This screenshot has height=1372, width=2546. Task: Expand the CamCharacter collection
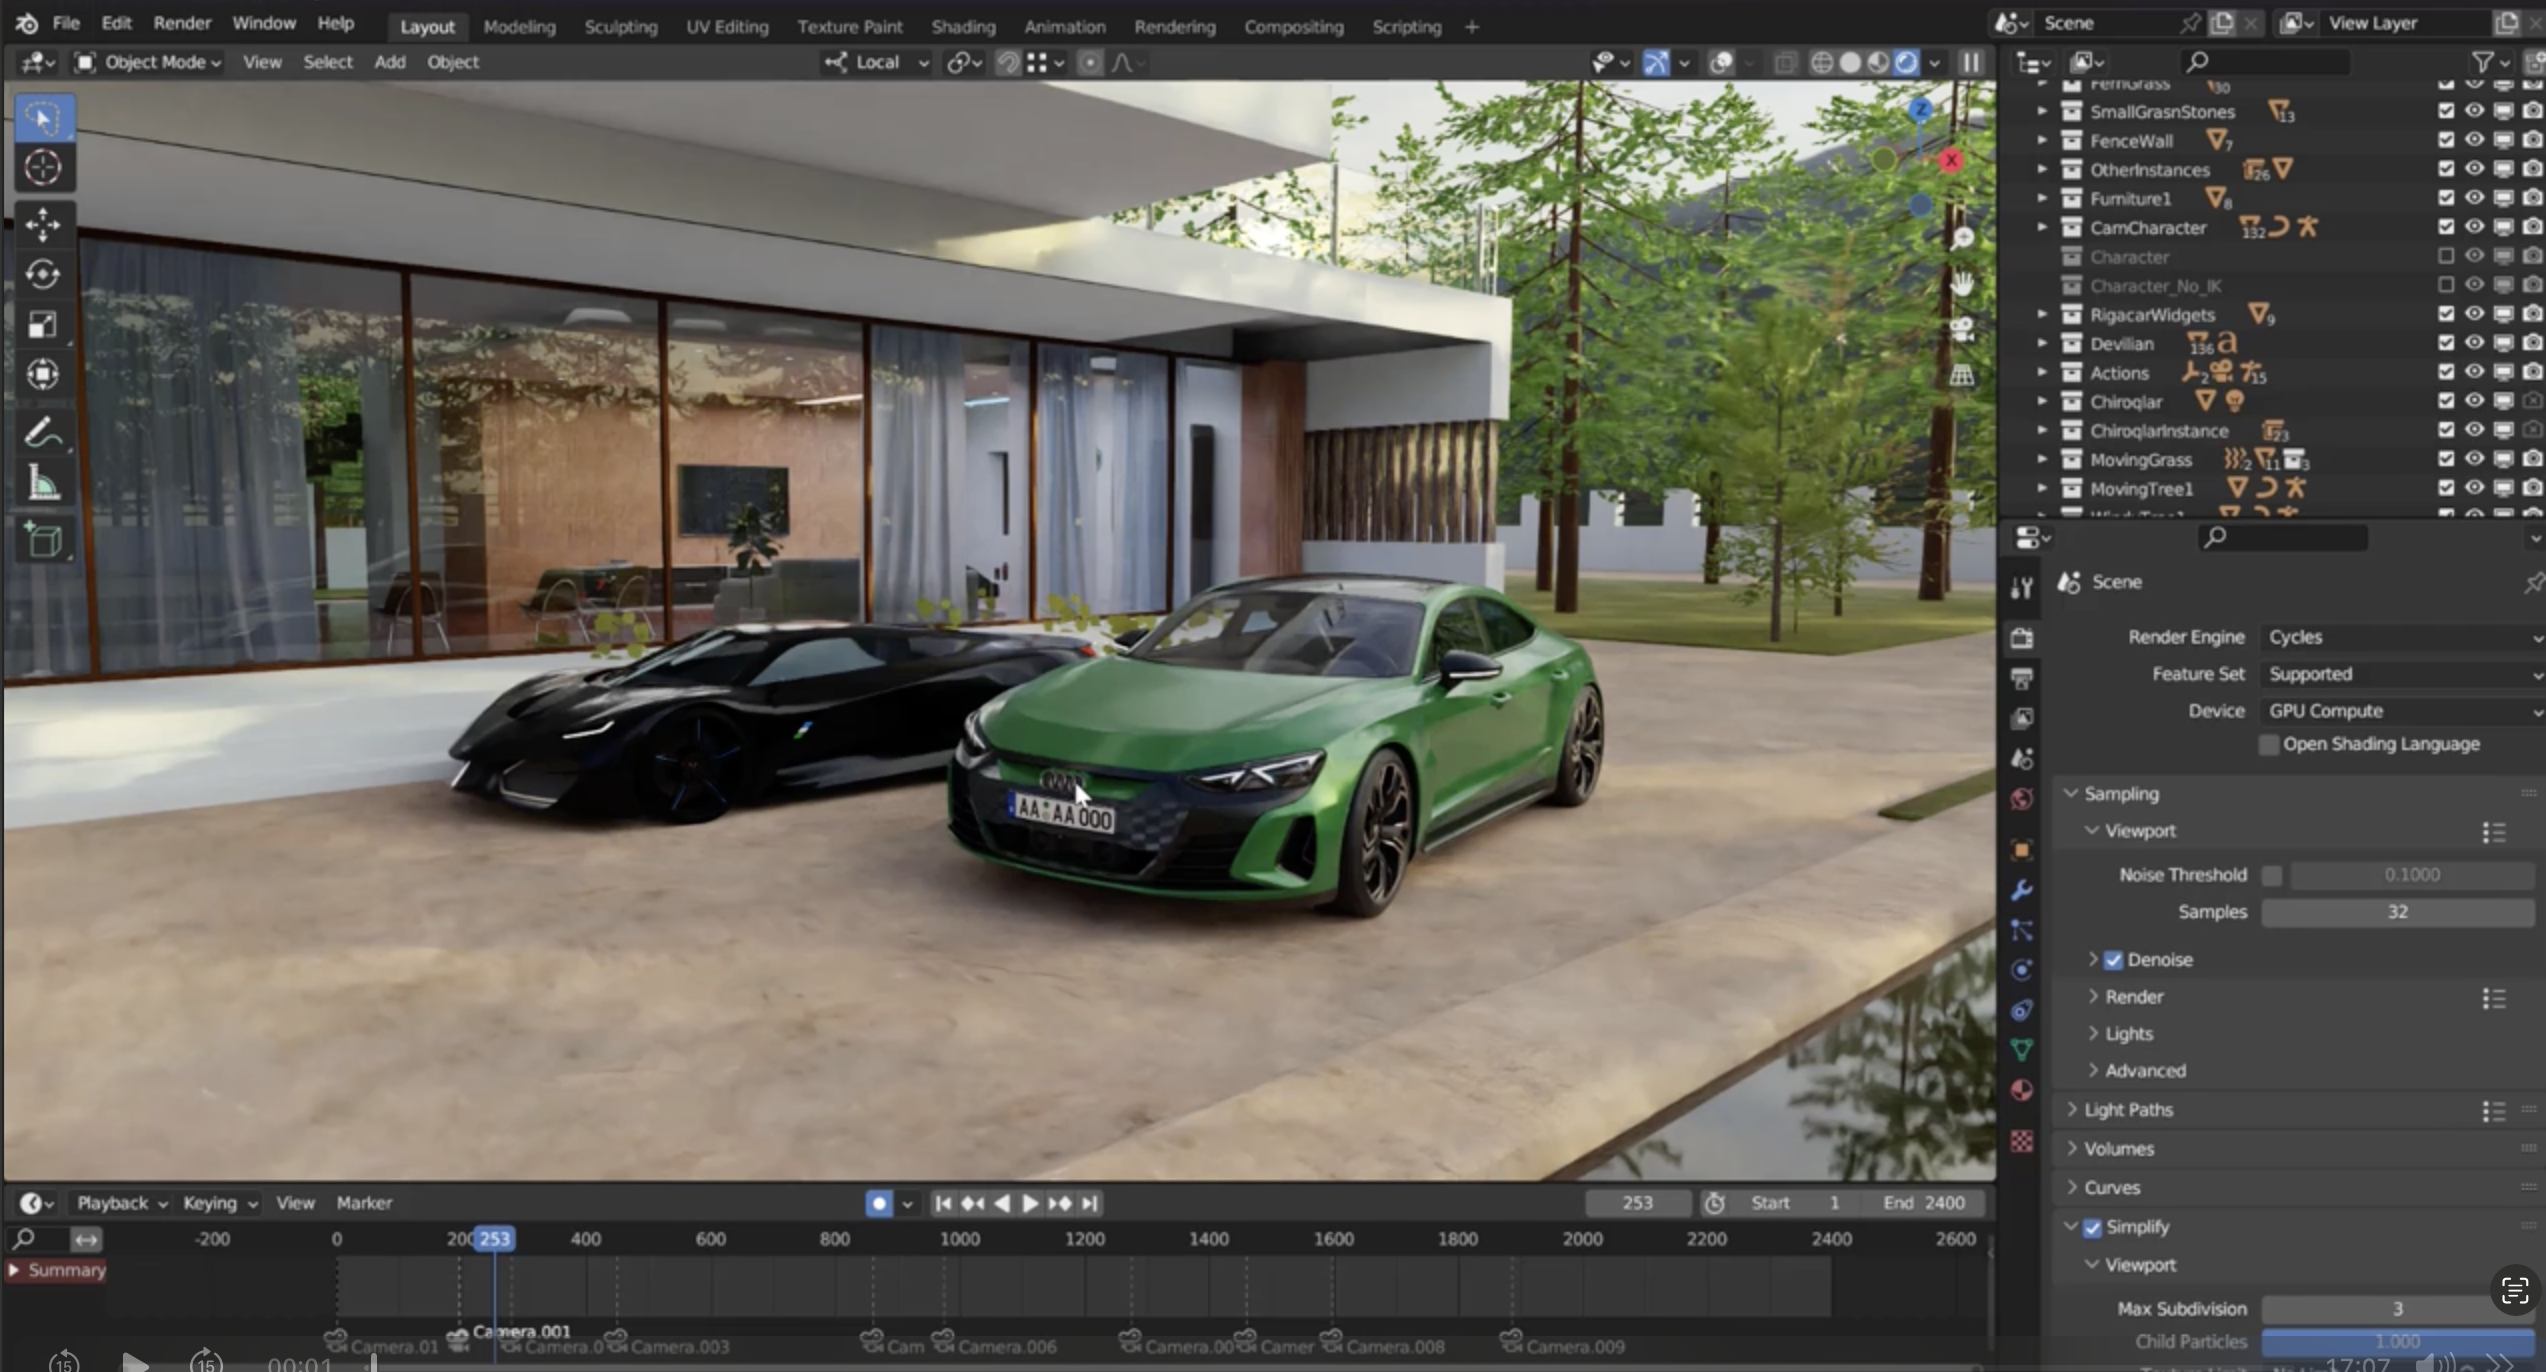point(2042,228)
